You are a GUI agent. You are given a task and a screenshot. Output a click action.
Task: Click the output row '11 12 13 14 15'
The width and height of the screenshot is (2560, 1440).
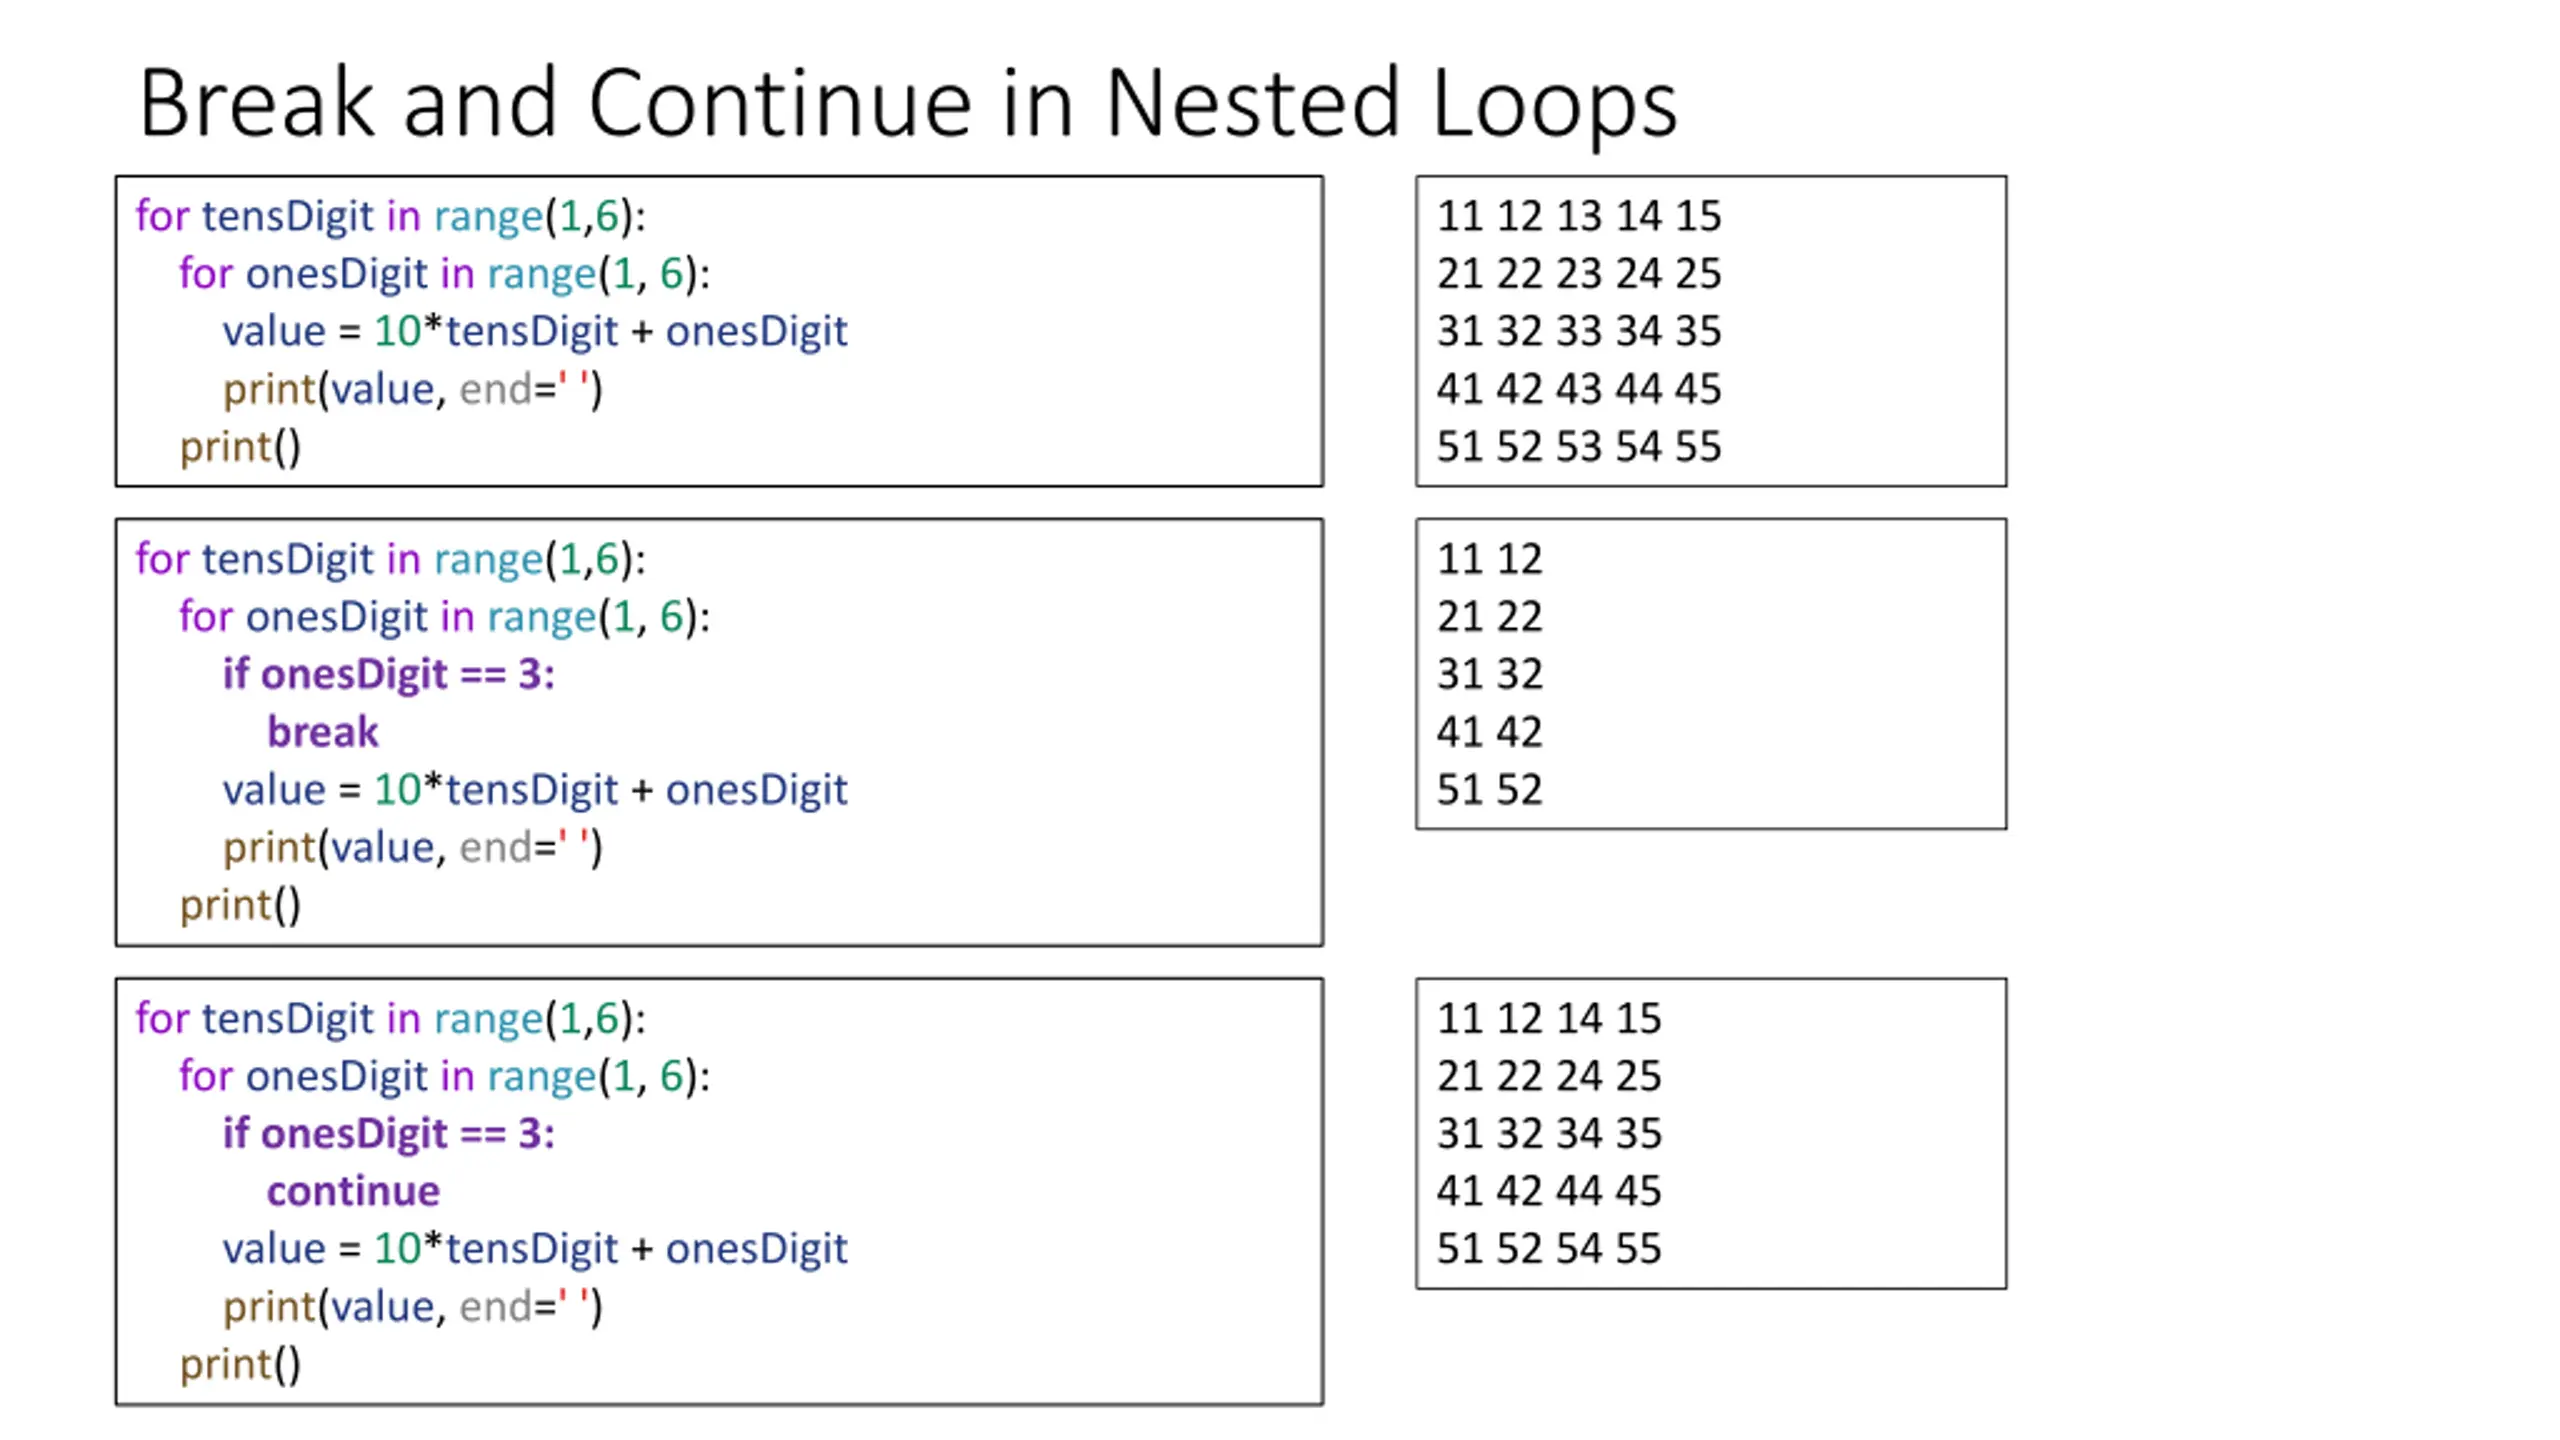click(x=1579, y=216)
